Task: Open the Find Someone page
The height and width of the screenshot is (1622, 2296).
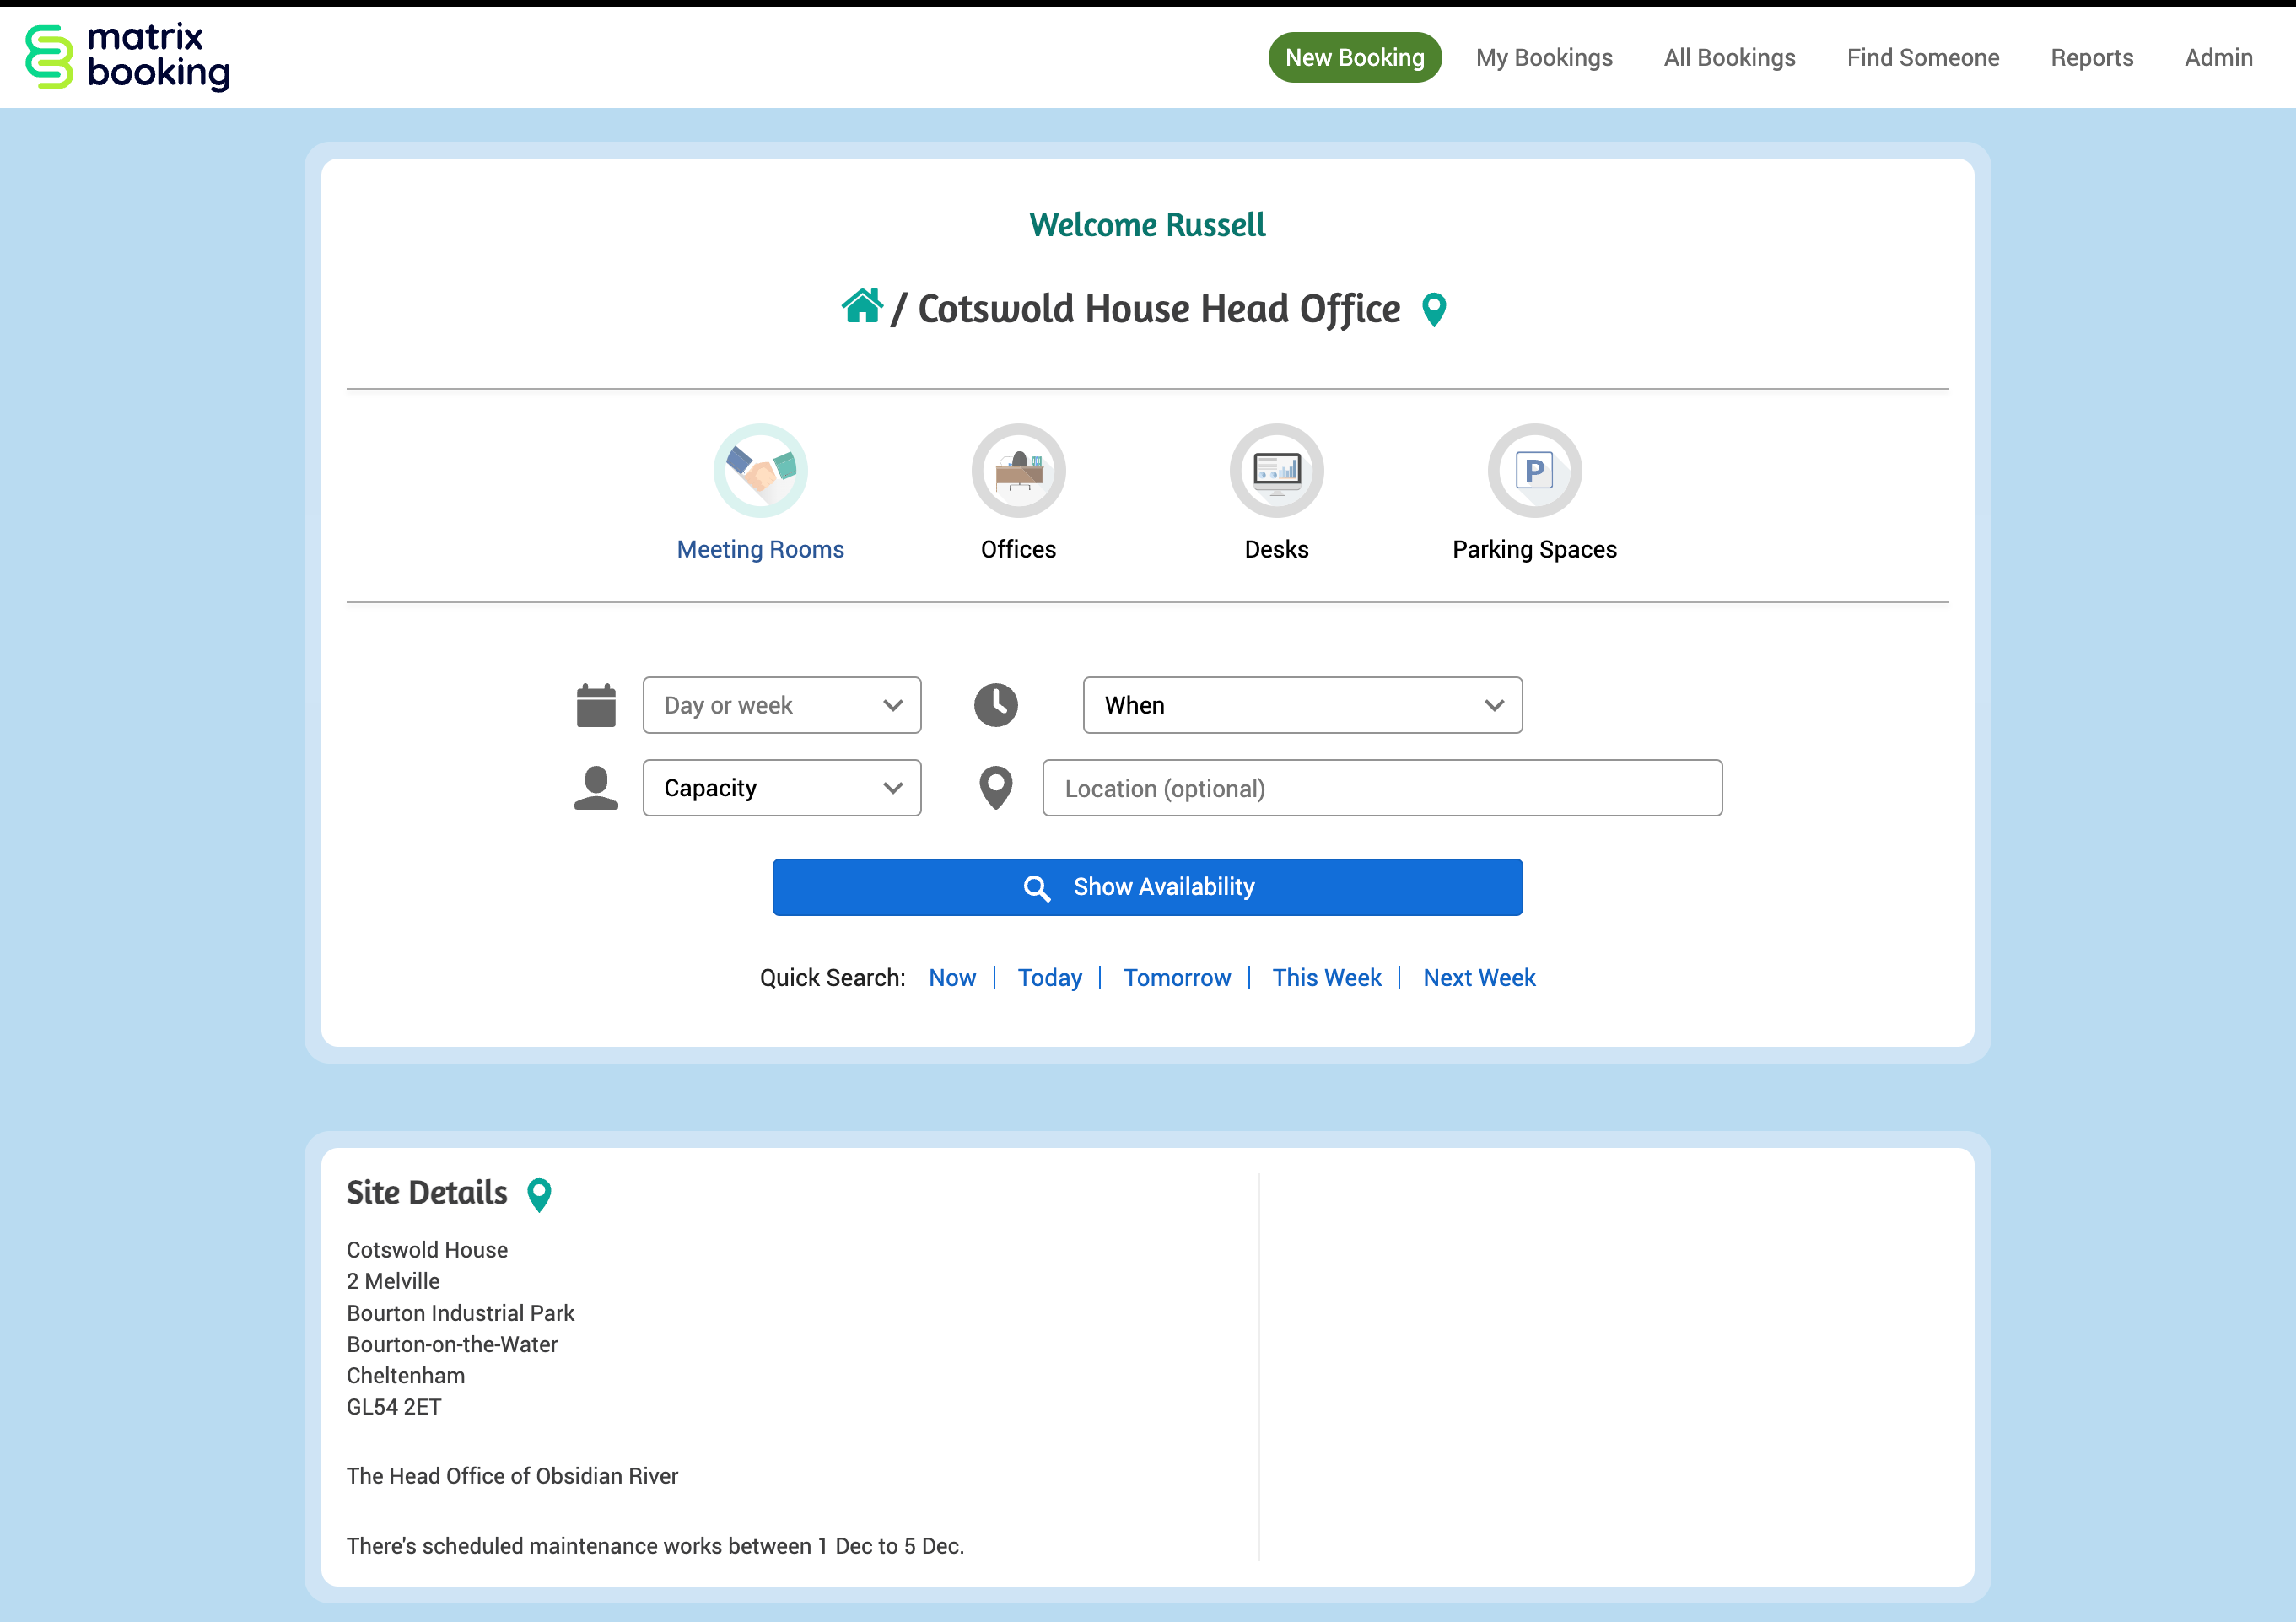Action: point(1922,58)
